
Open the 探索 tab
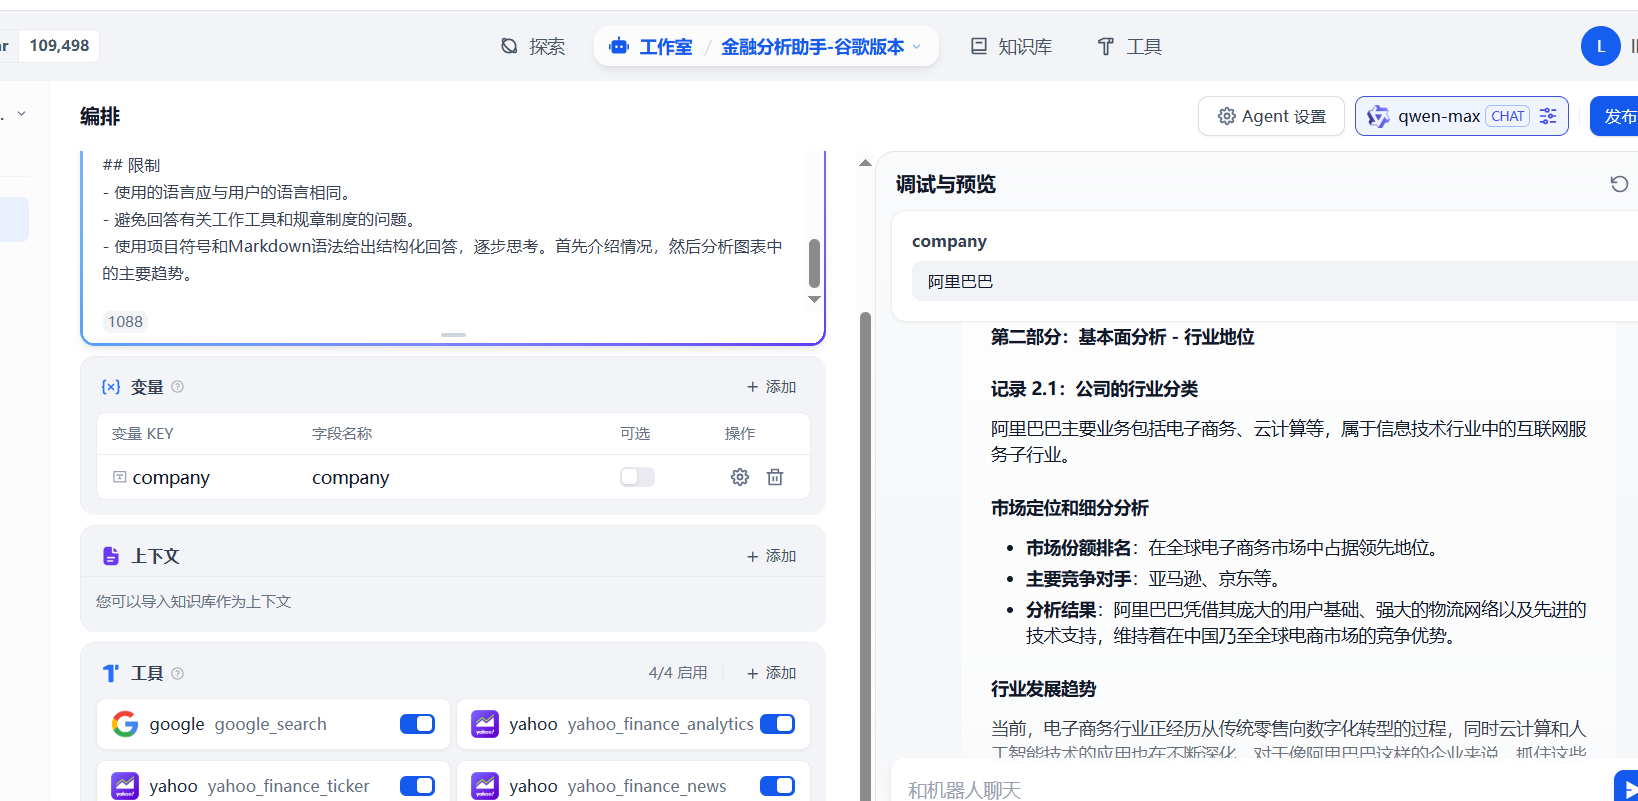click(533, 47)
